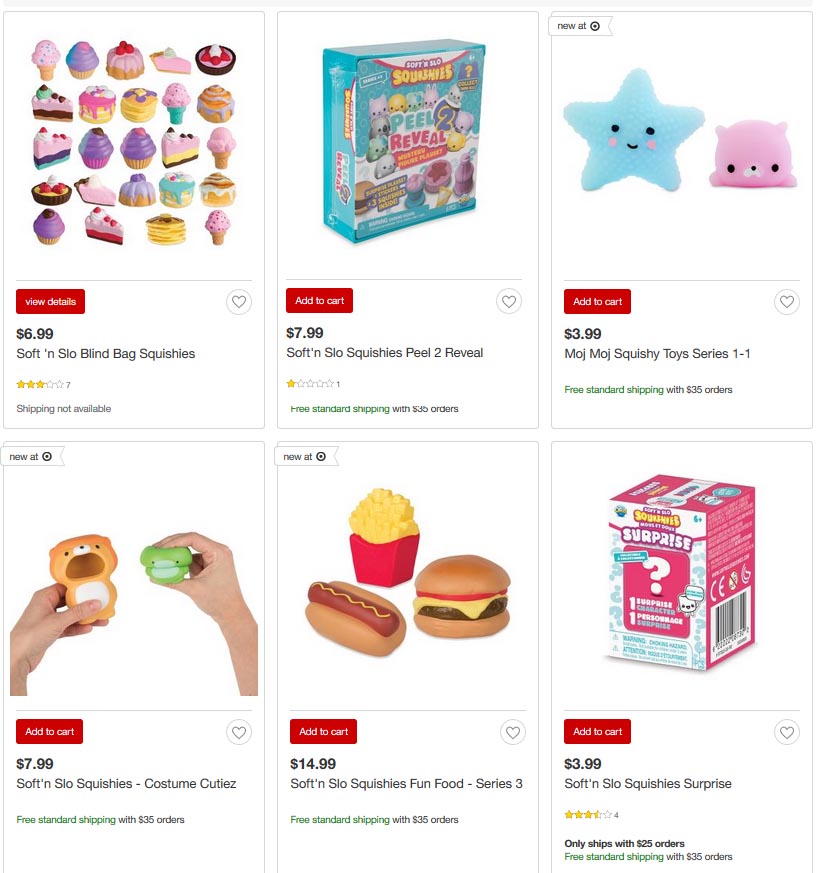820x873 pixels.
Task: Favorite Soft 'n Slo Blind Bag Squishies heart
Action: click(x=239, y=302)
